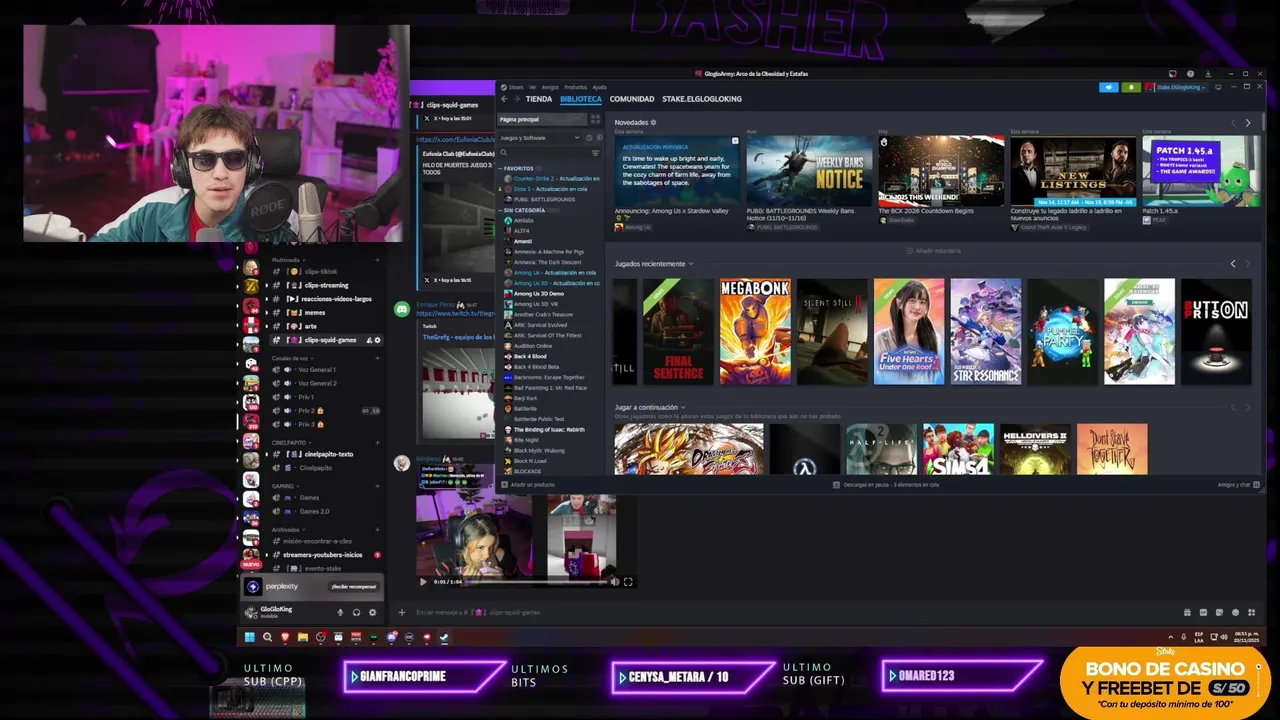Click the blue Steam announcements megaphone button
The width and height of the screenshot is (1280, 720).
1108,87
